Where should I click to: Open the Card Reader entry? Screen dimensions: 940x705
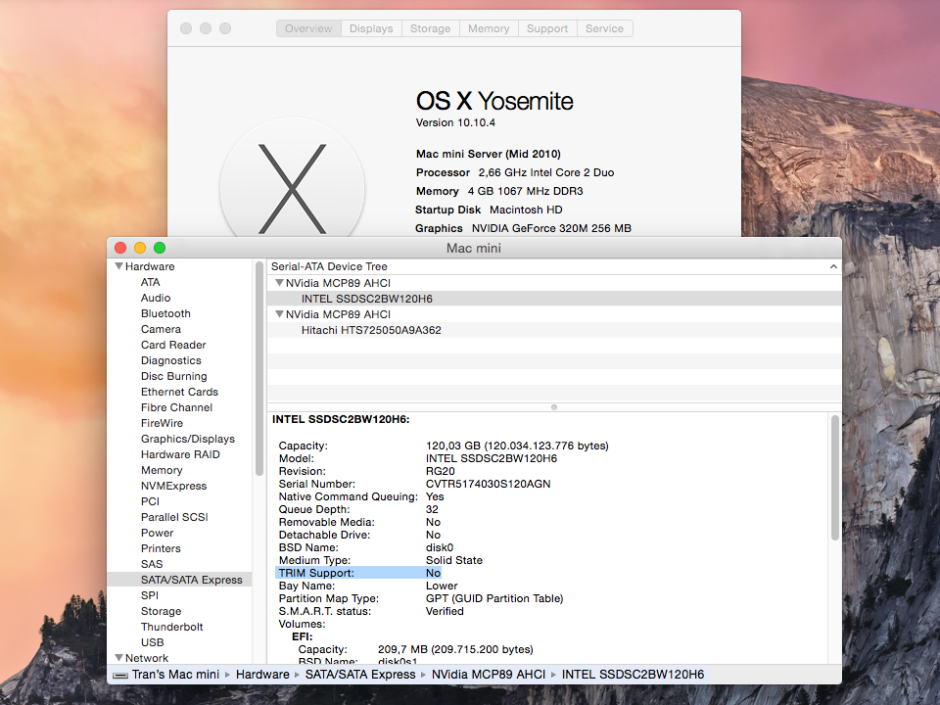click(x=173, y=345)
